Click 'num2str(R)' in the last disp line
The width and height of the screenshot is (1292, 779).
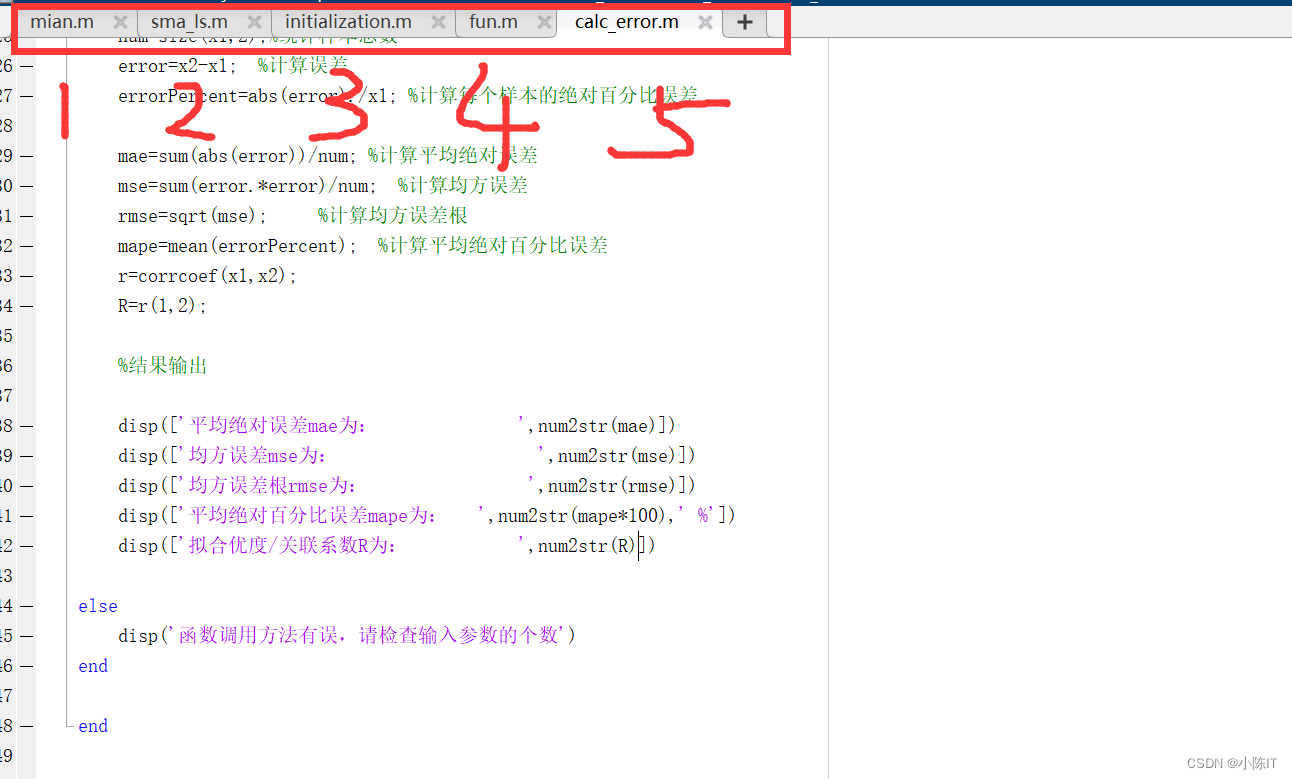tap(587, 546)
